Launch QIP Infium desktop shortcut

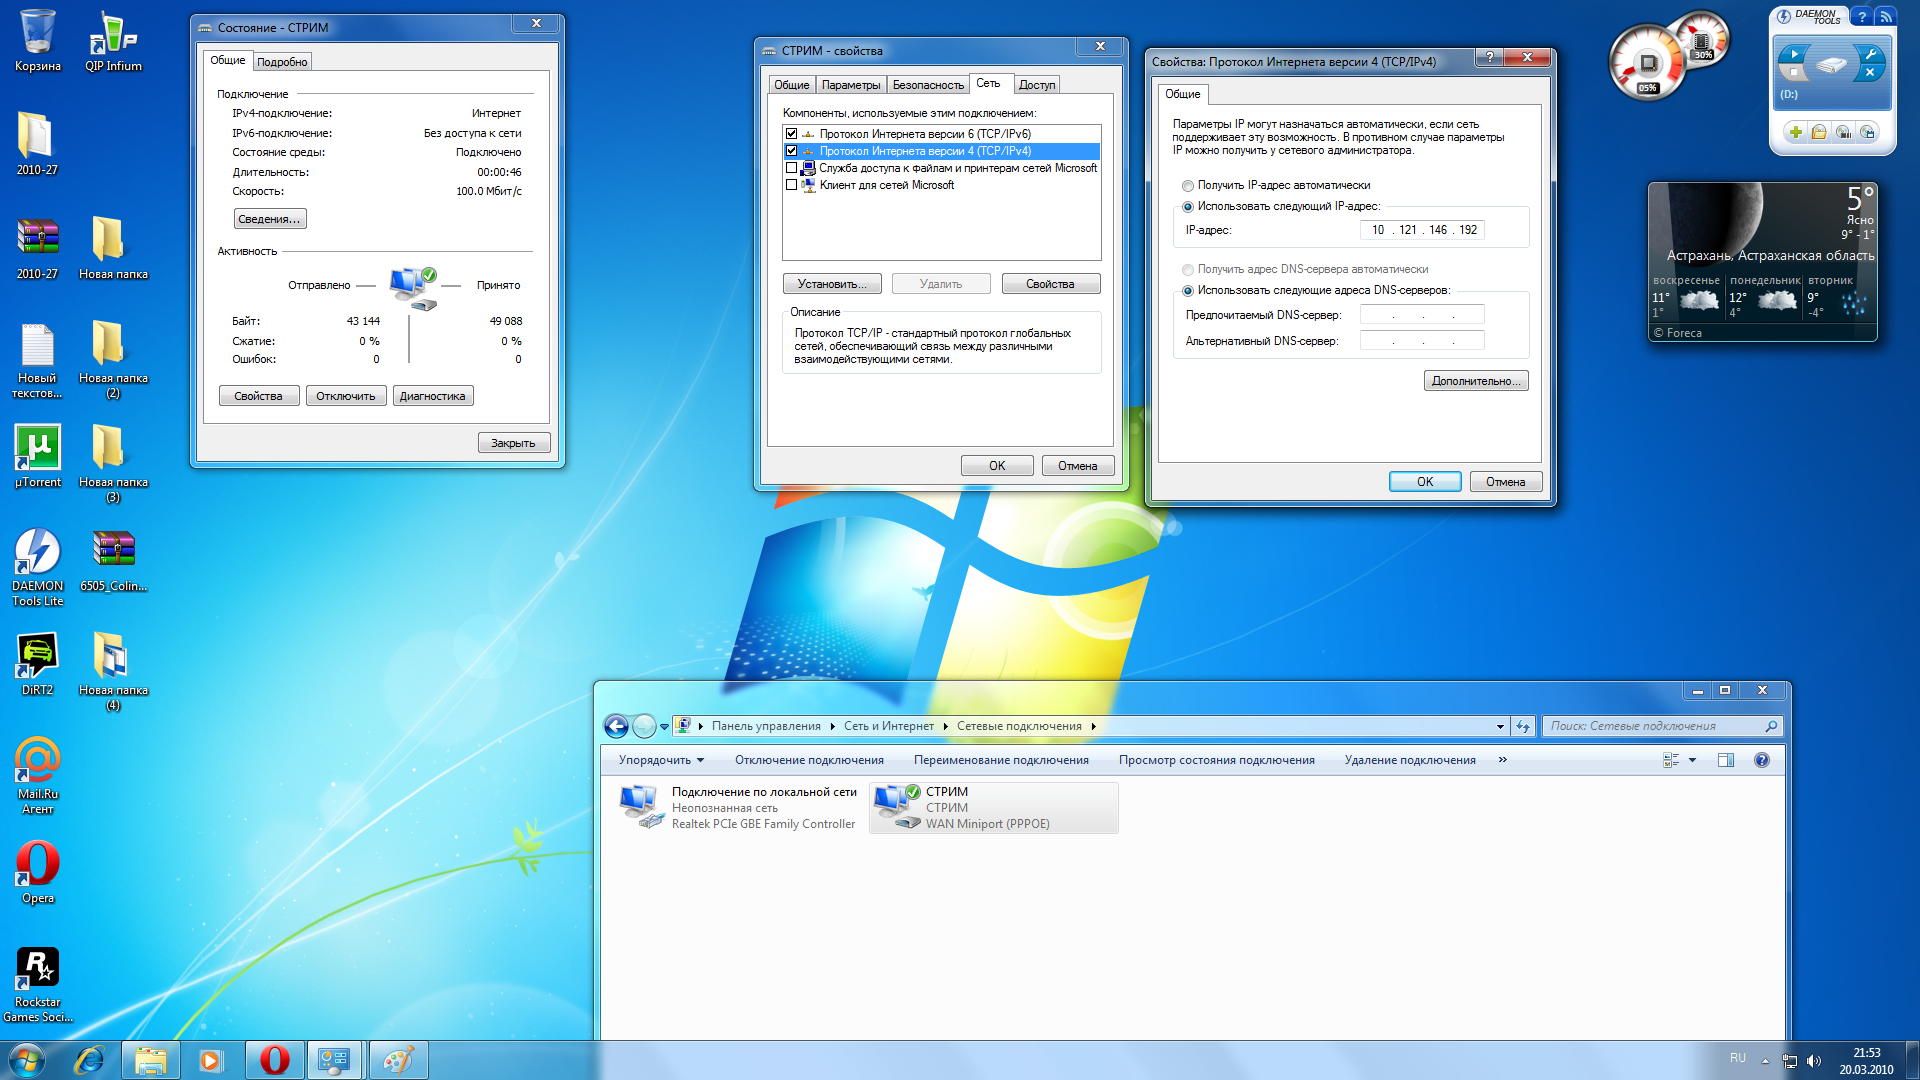coord(113,40)
